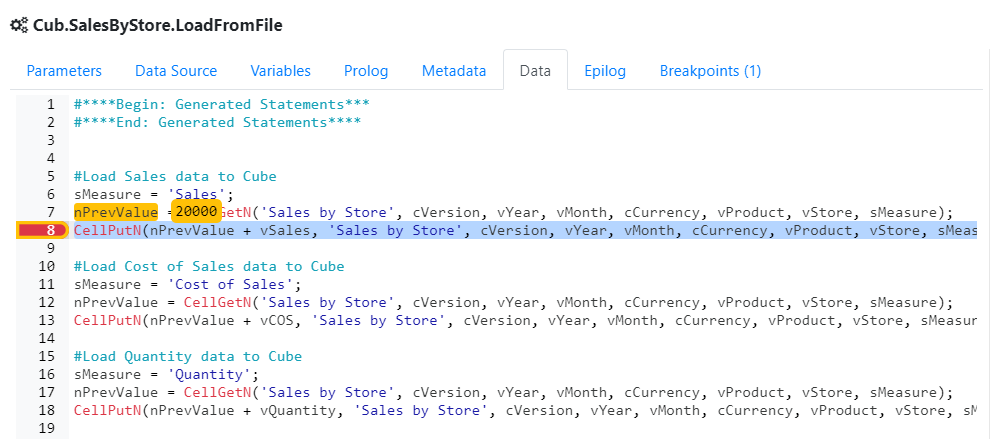The width and height of the screenshot is (990, 439).
Task: Click line number 7 in the gutter
Action: click(x=49, y=212)
